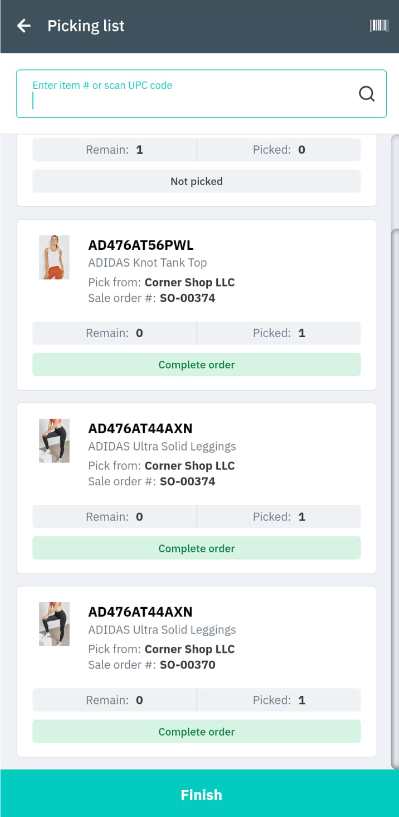The height and width of the screenshot is (817, 399).
Task: Open the leggings thumbnail for order SO-00370
Action: click(54, 624)
